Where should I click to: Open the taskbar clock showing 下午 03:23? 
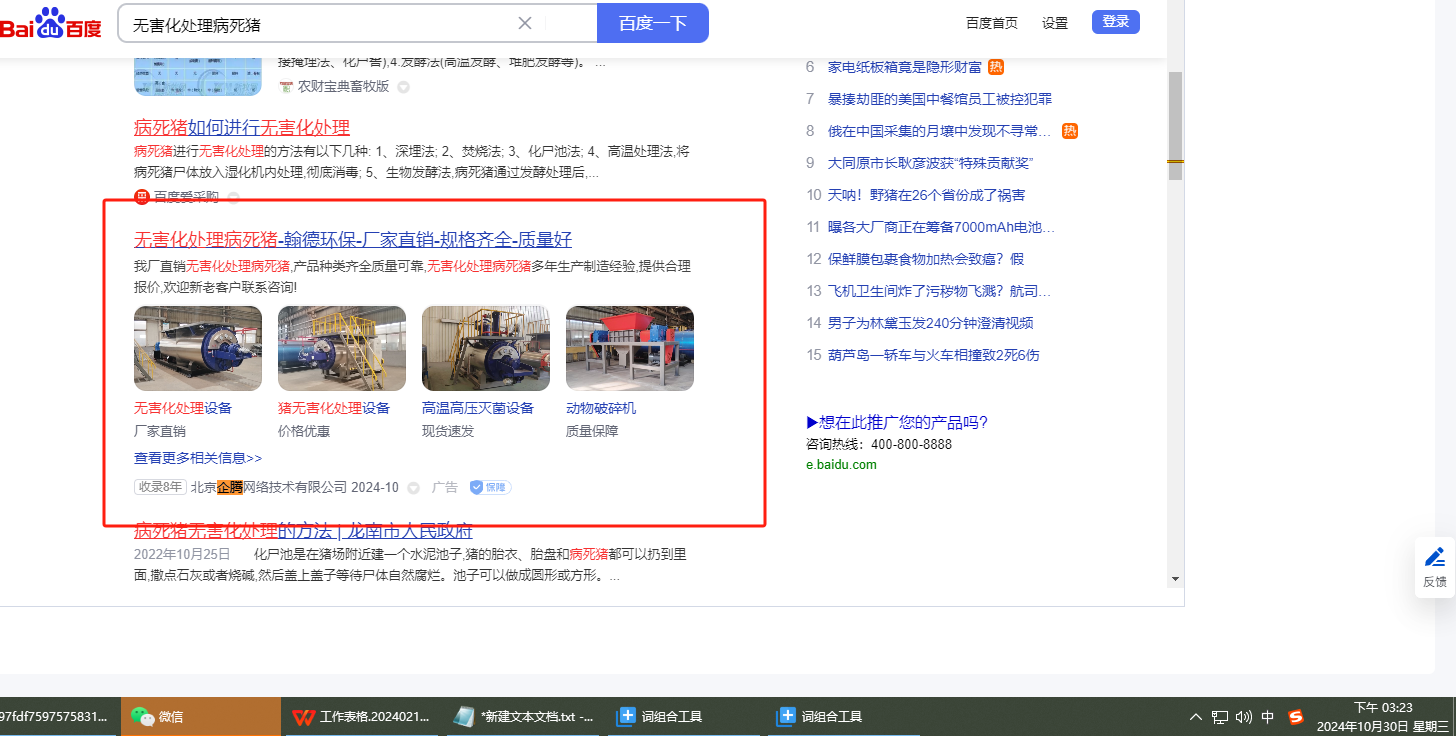[1383, 717]
